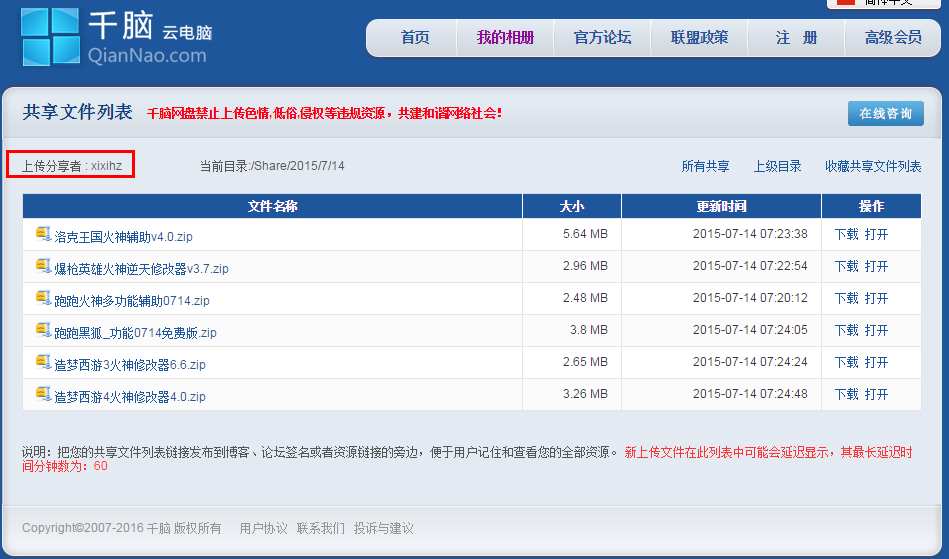This screenshot has height=559, width=949.
Task: Click zip icon for 洛克王国火神辅助v4.0.zip
Action: pyautogui.click(x=43, y=234)
